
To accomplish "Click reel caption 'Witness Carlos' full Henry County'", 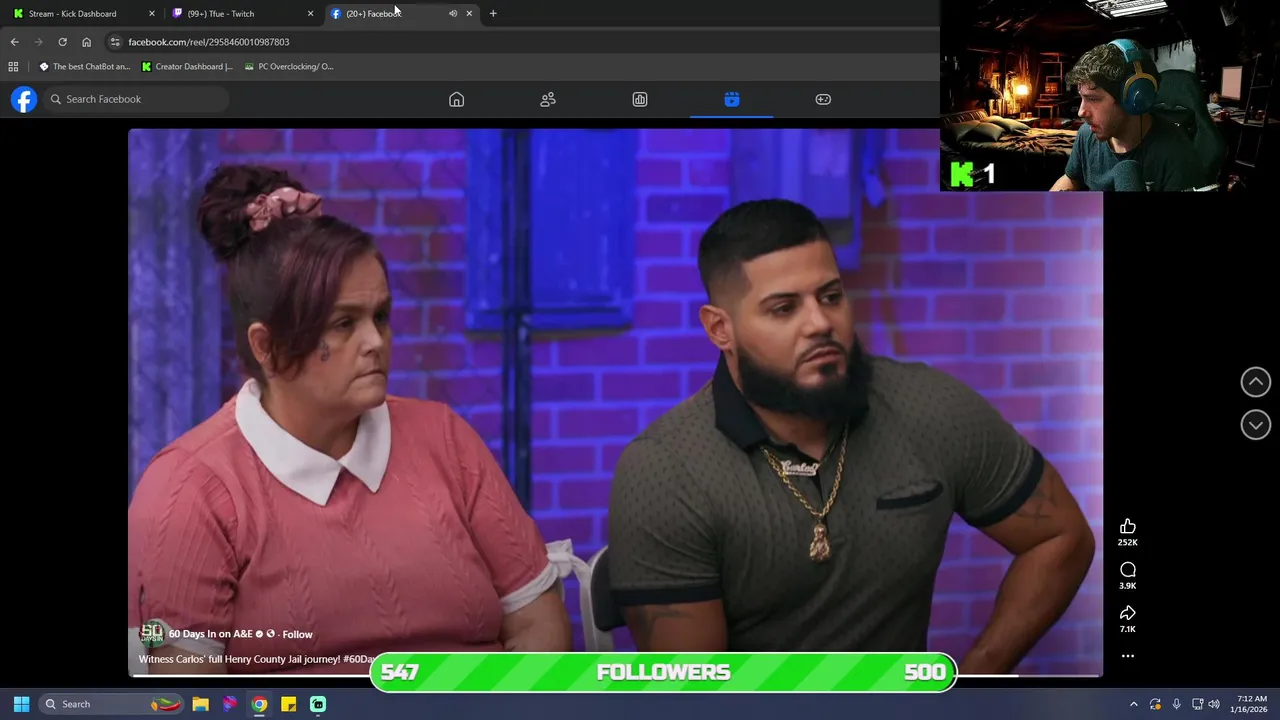I will (x=256, y=659).
